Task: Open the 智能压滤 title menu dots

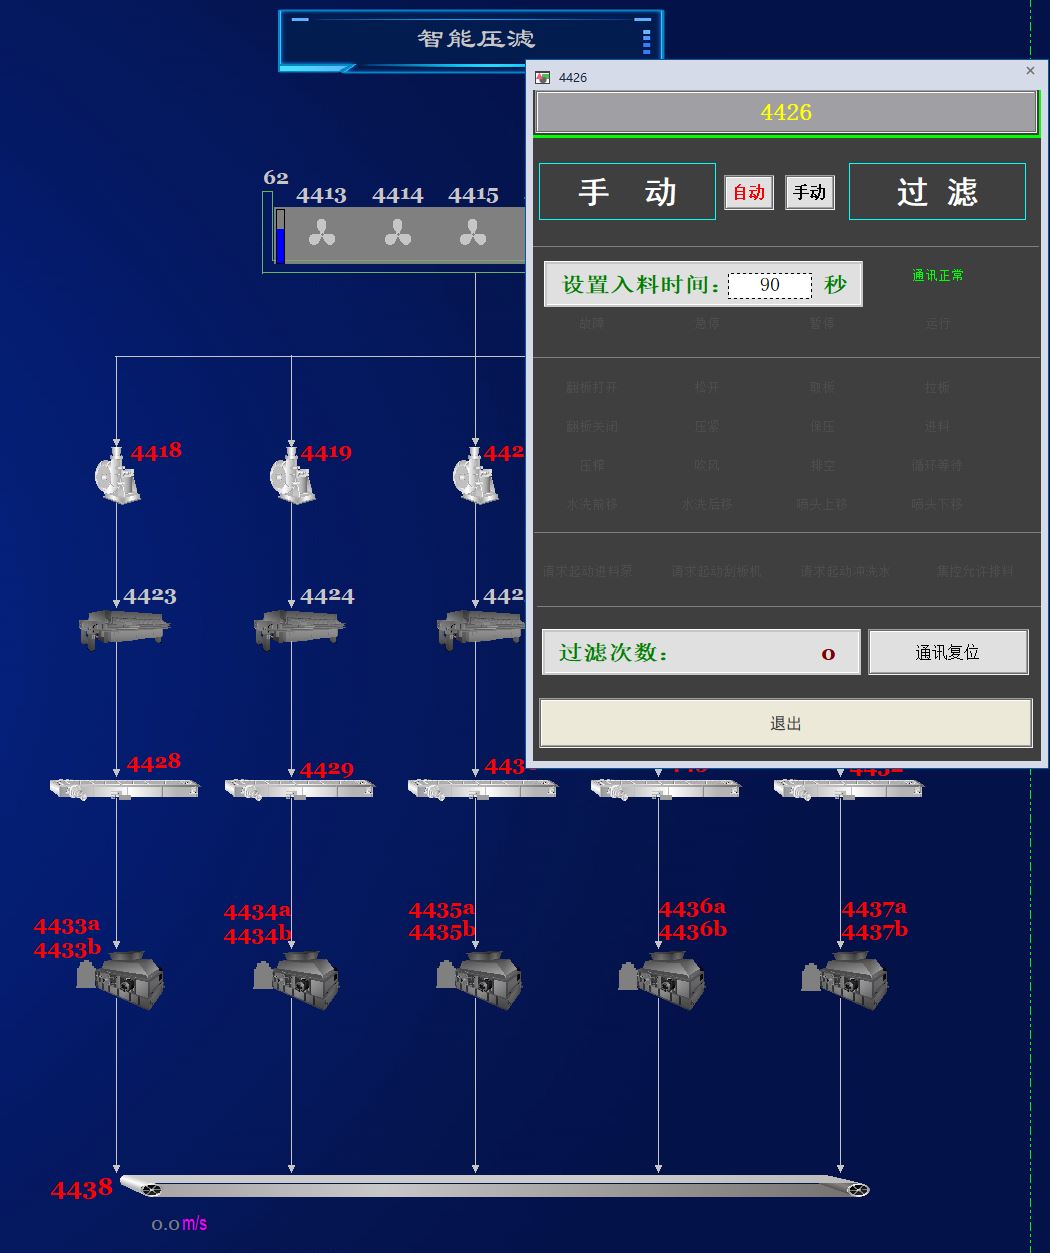Action: pos(646,41)
